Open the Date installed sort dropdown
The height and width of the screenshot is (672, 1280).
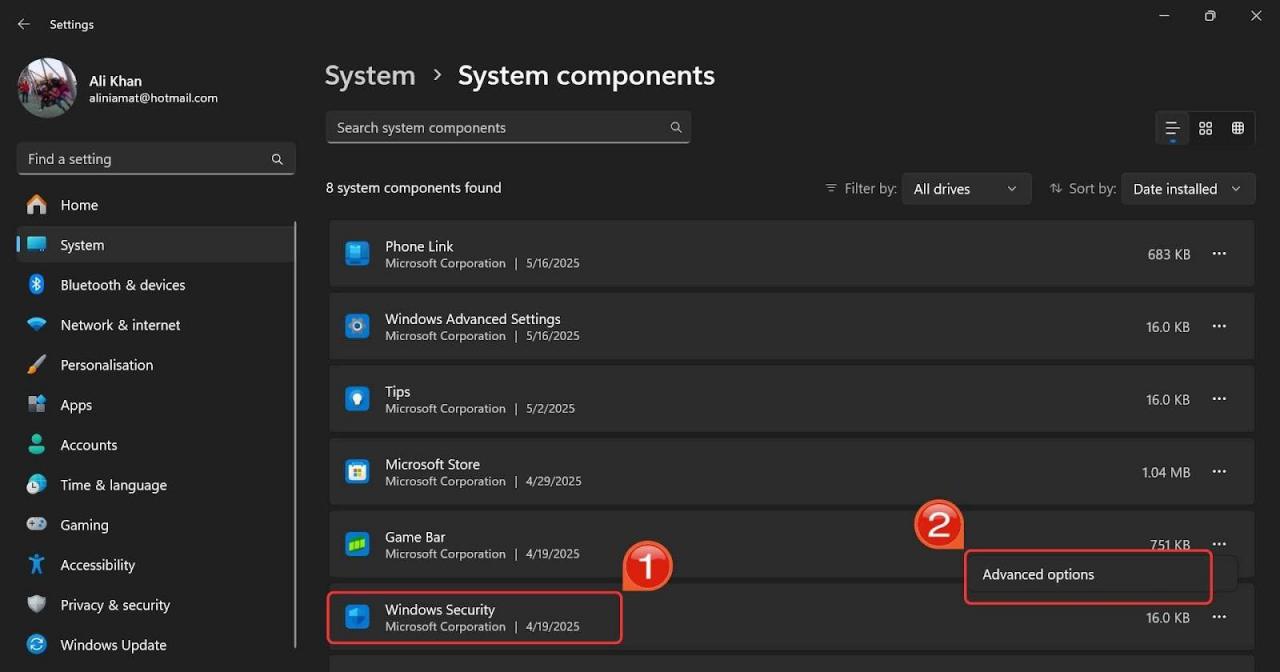point(1187,188)
